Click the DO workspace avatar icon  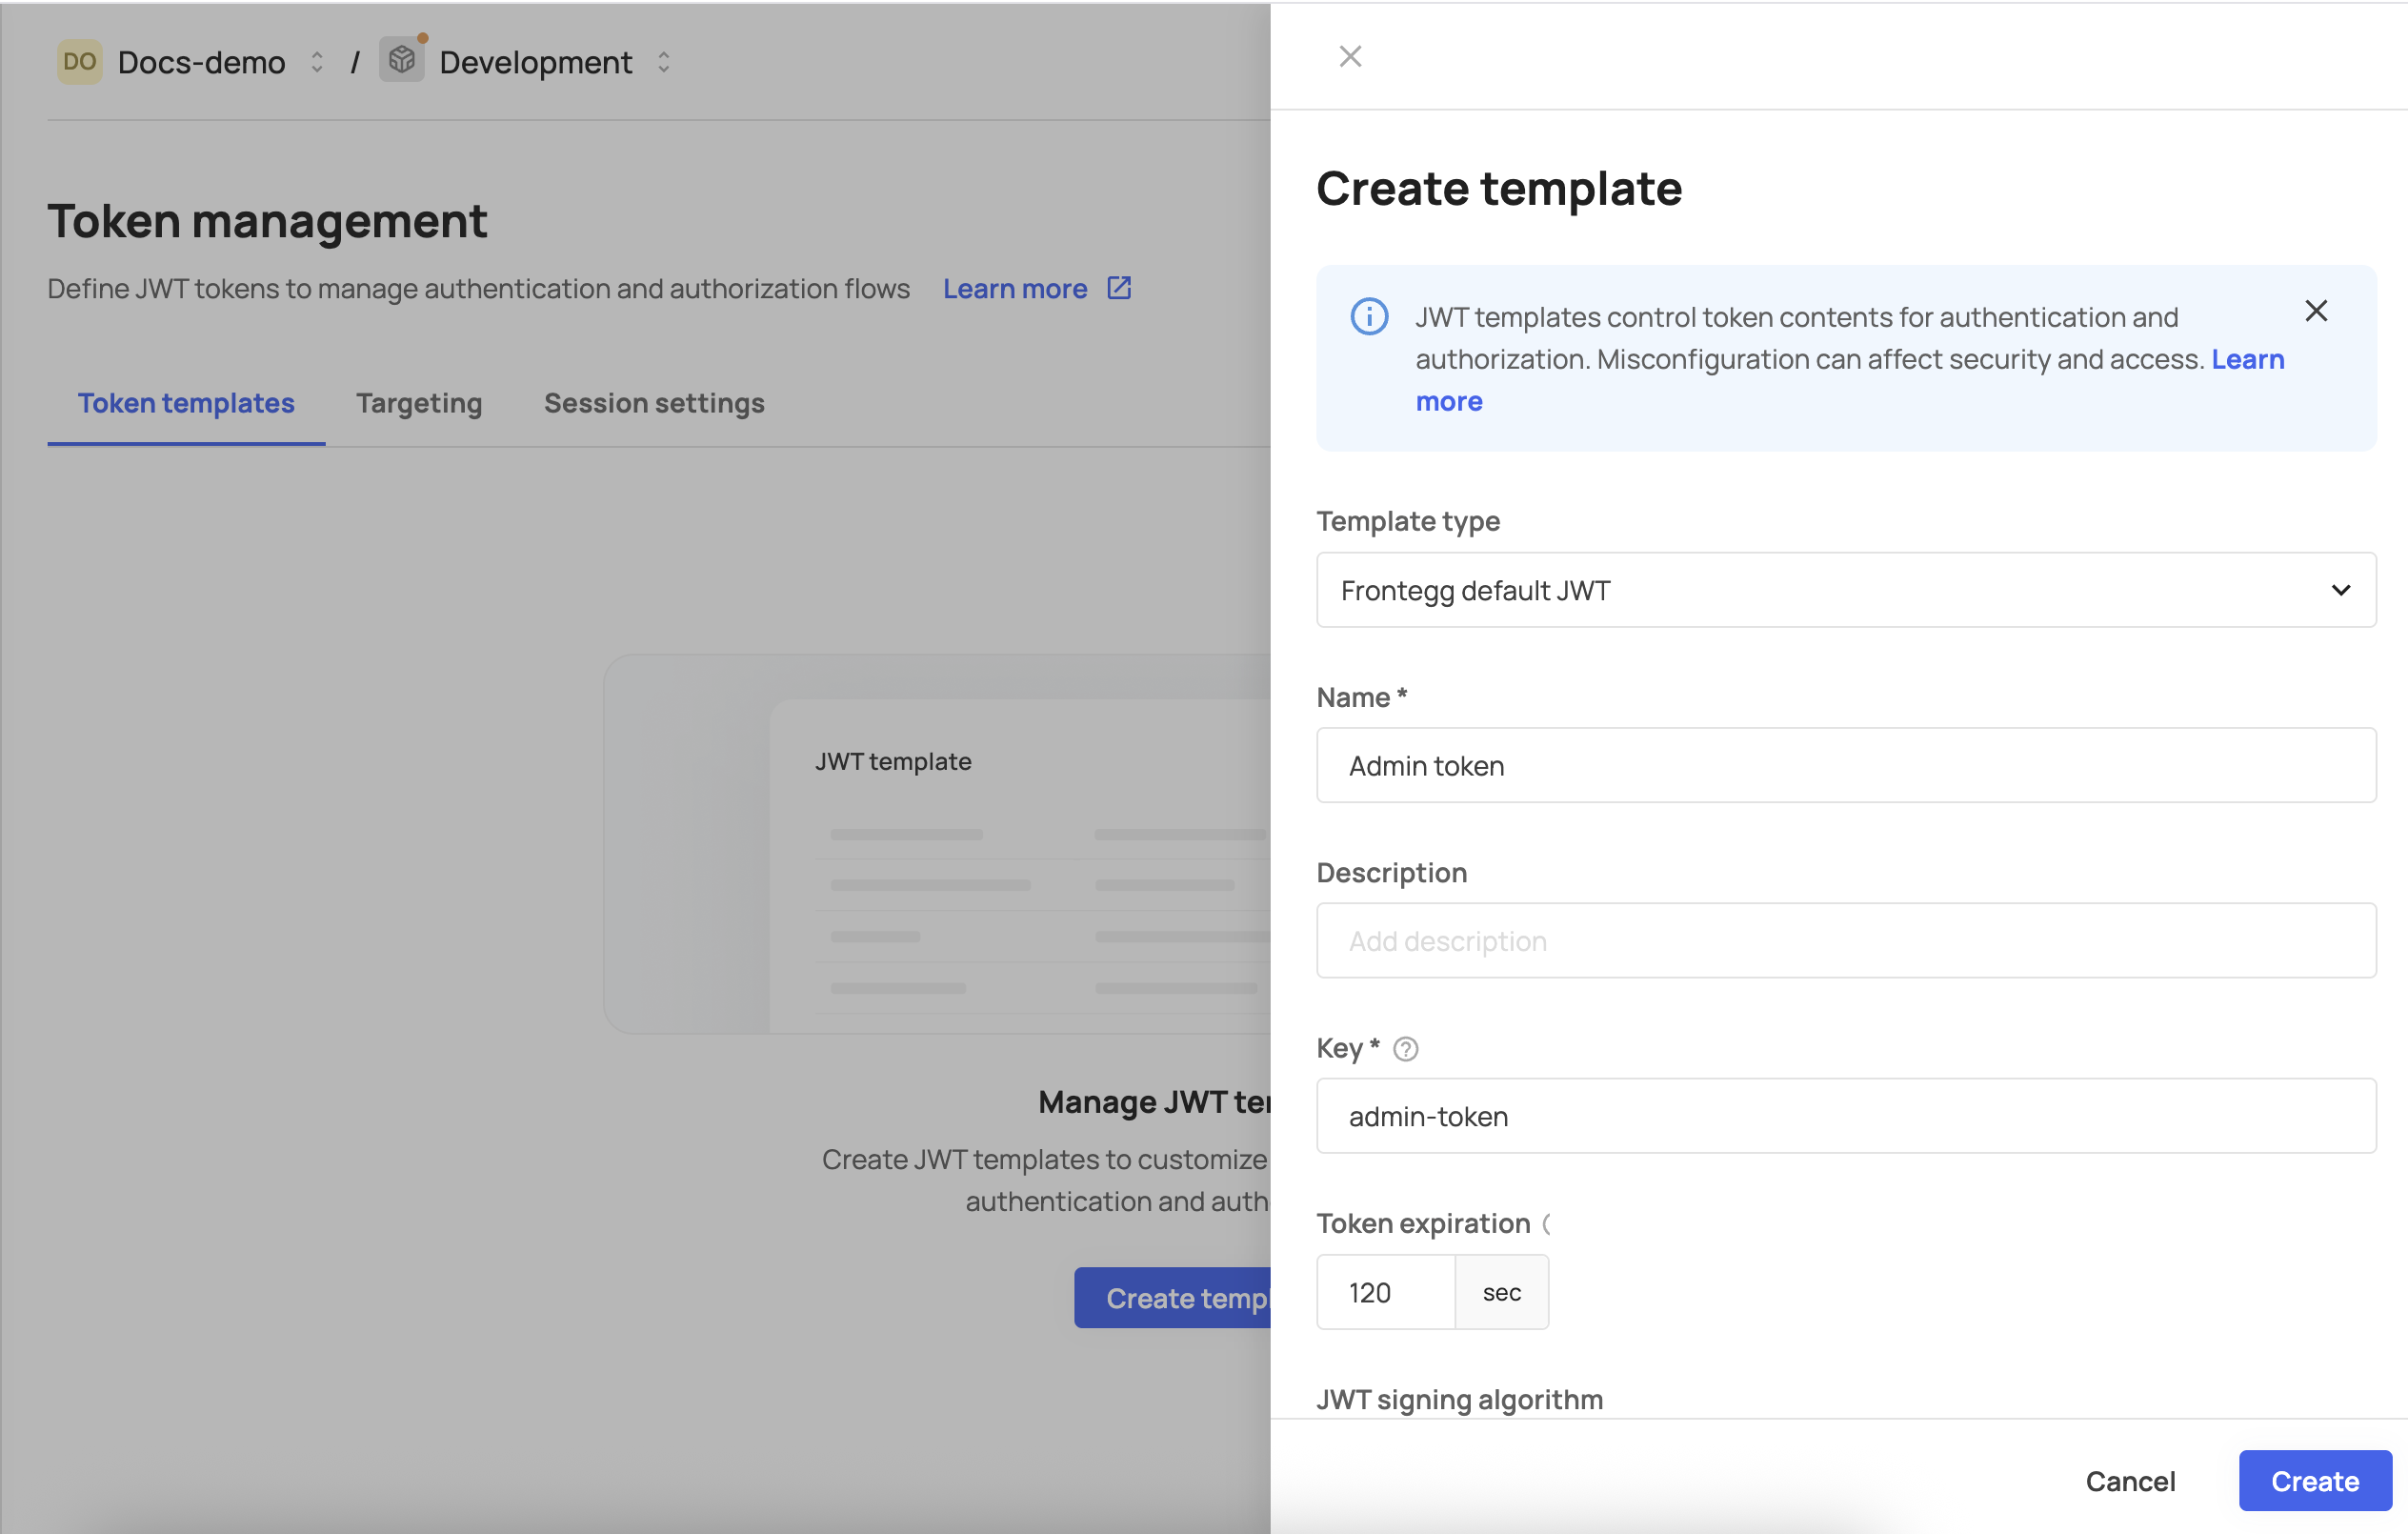(79, 62)
